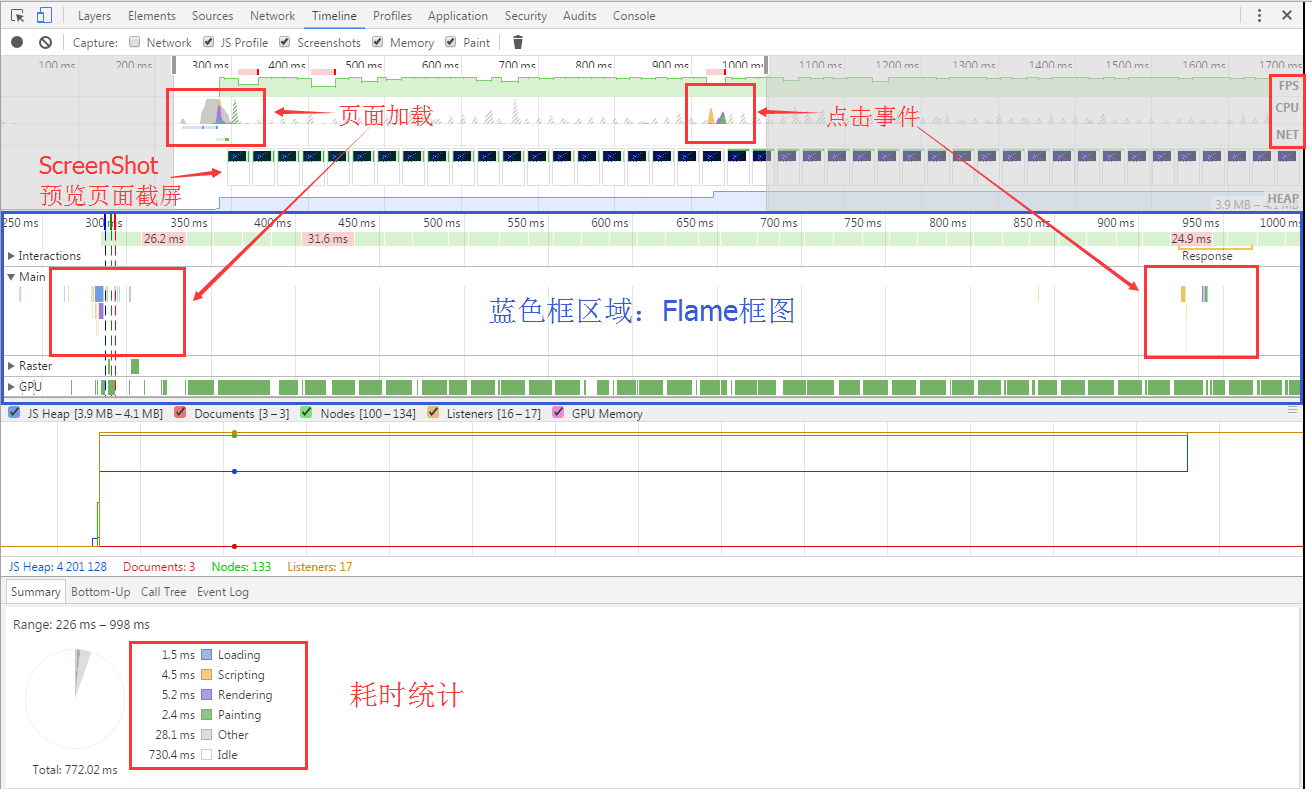Open the Bottom-Up tab

[x=100, y=592]
